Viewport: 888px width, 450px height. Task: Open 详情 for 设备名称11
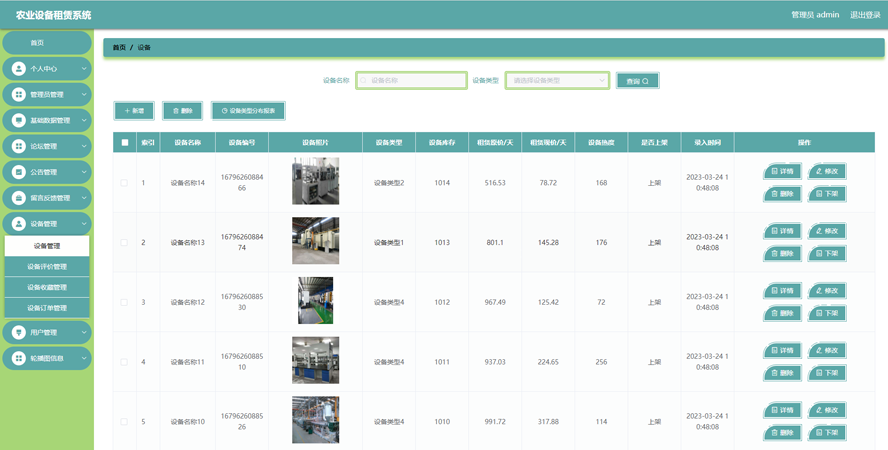point(782,350)
